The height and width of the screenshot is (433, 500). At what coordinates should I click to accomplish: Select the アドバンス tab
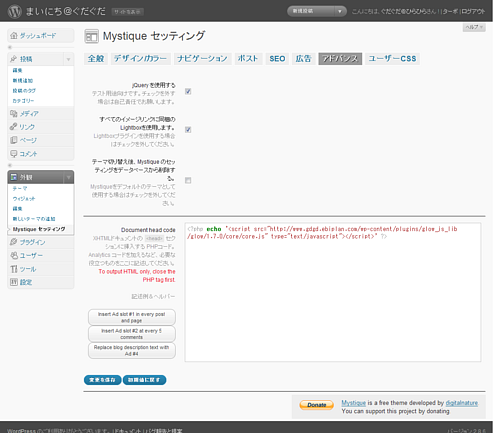[340, 59]
